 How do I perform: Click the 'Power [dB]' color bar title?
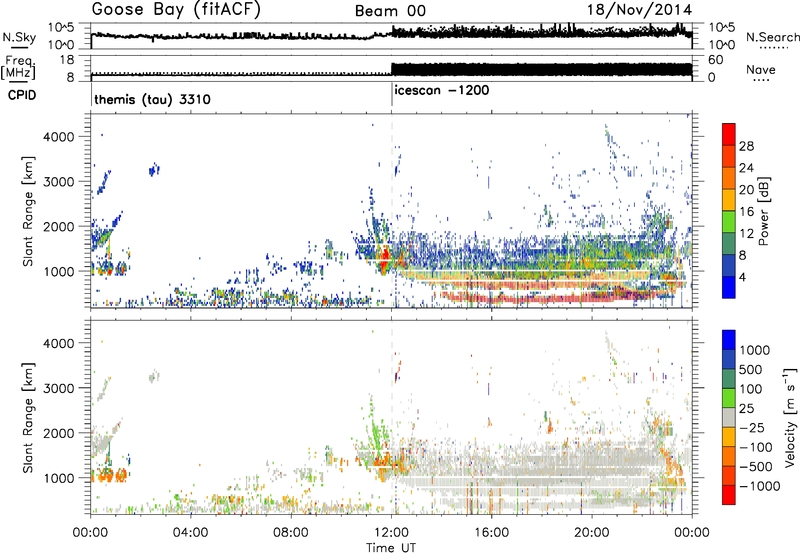763,211
